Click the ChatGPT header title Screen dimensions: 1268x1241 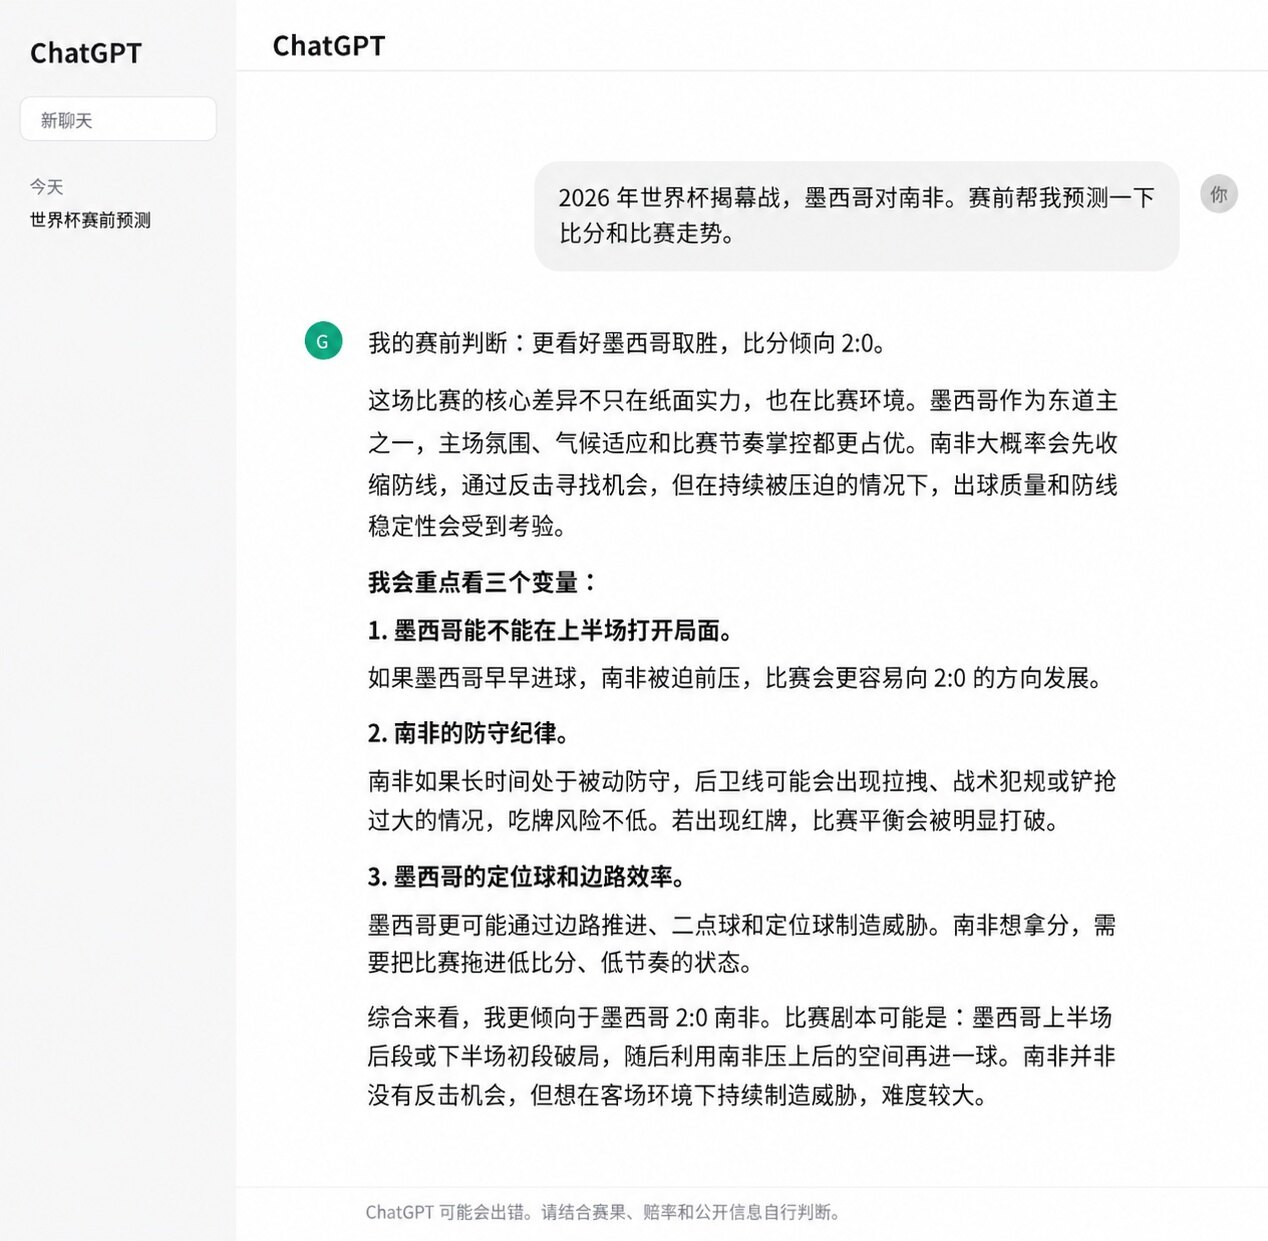[x=329, y=46]
